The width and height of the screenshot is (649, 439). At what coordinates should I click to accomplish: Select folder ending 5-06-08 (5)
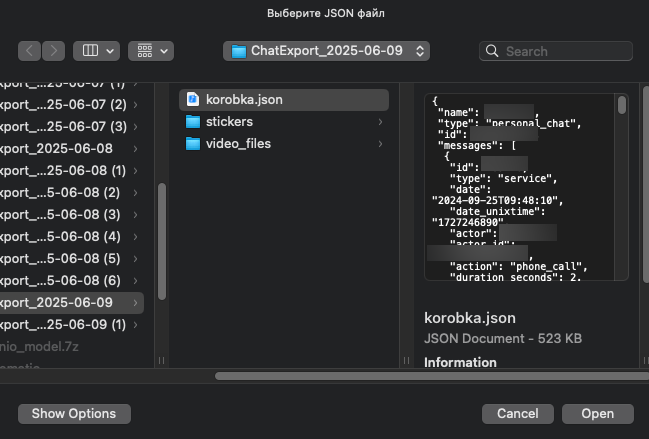[72, 258]
